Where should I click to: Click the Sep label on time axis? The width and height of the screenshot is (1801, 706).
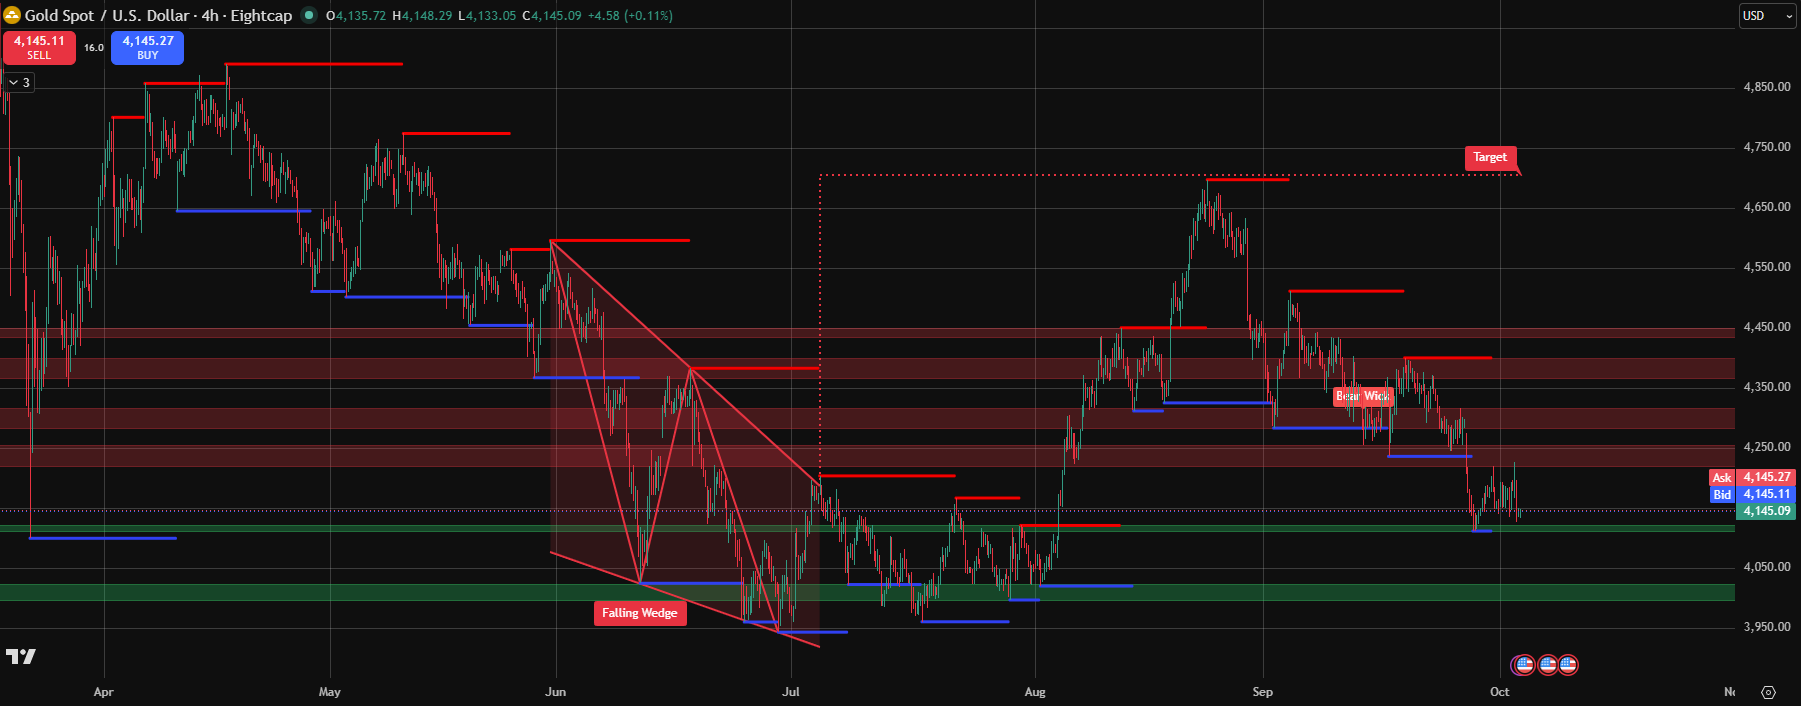coord(1263,692)
